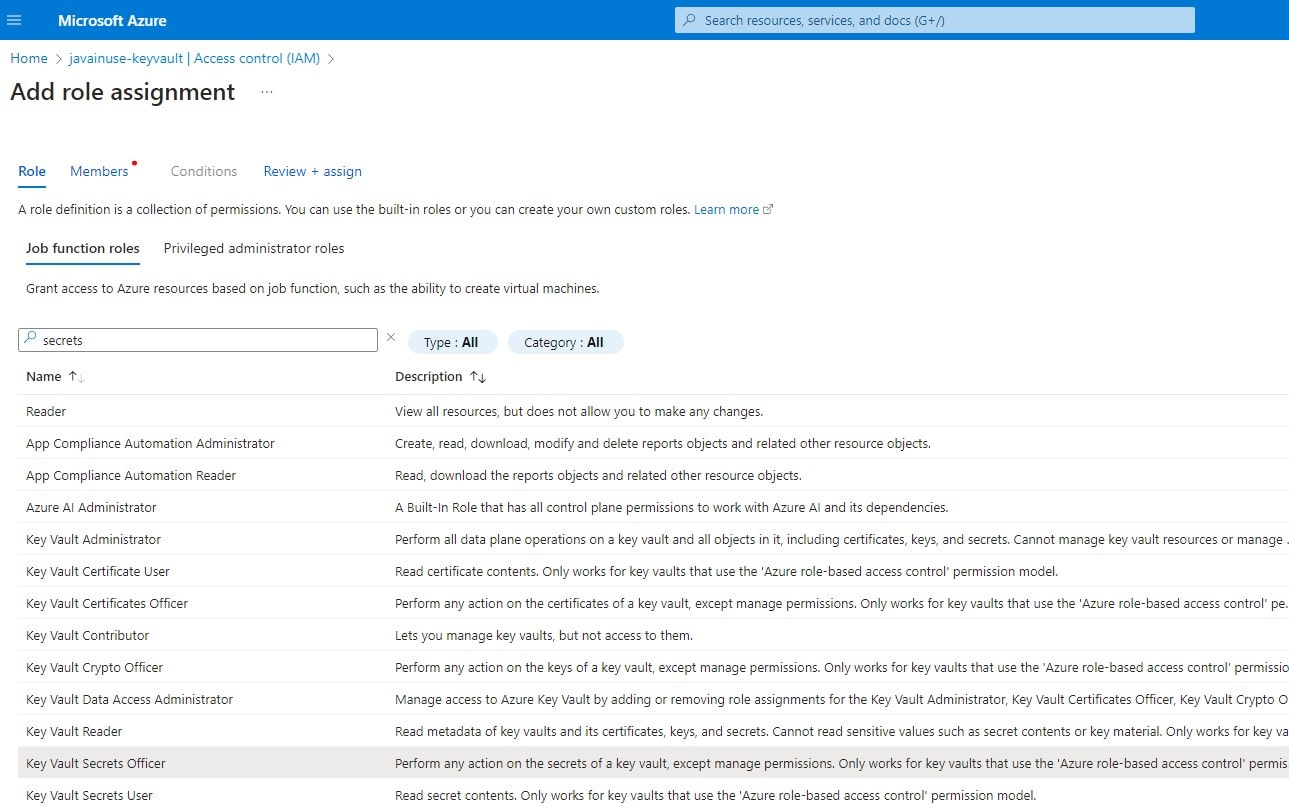Click the role search field containing secrets
This screenshot has height=810, width=1289.
(198, 340)
